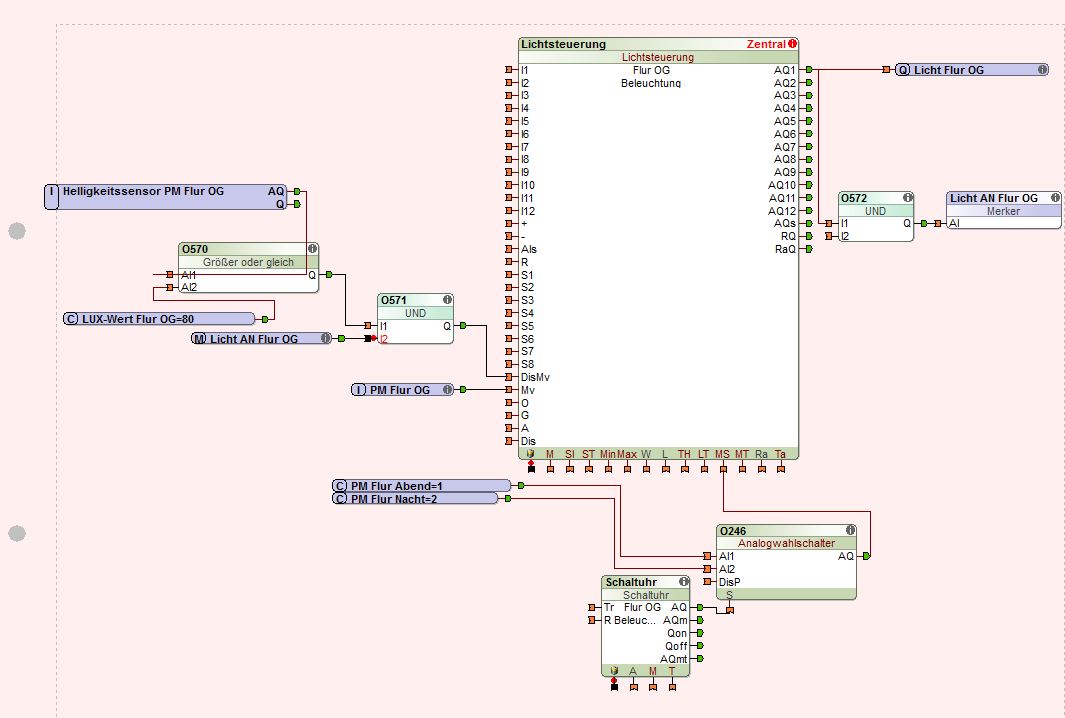
Task: Select the Dis input connector of Lichtsteuerung
Action: pos(509,441)
